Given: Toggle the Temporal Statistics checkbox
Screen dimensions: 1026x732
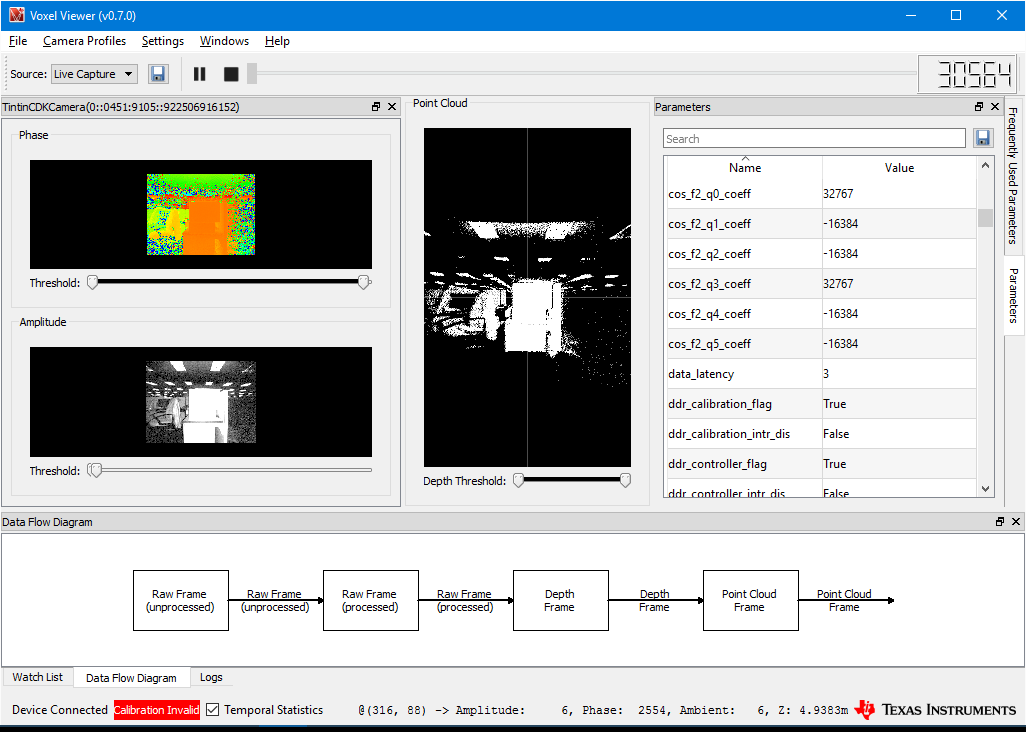Looking at the screenshot, I should coord(213,710).
